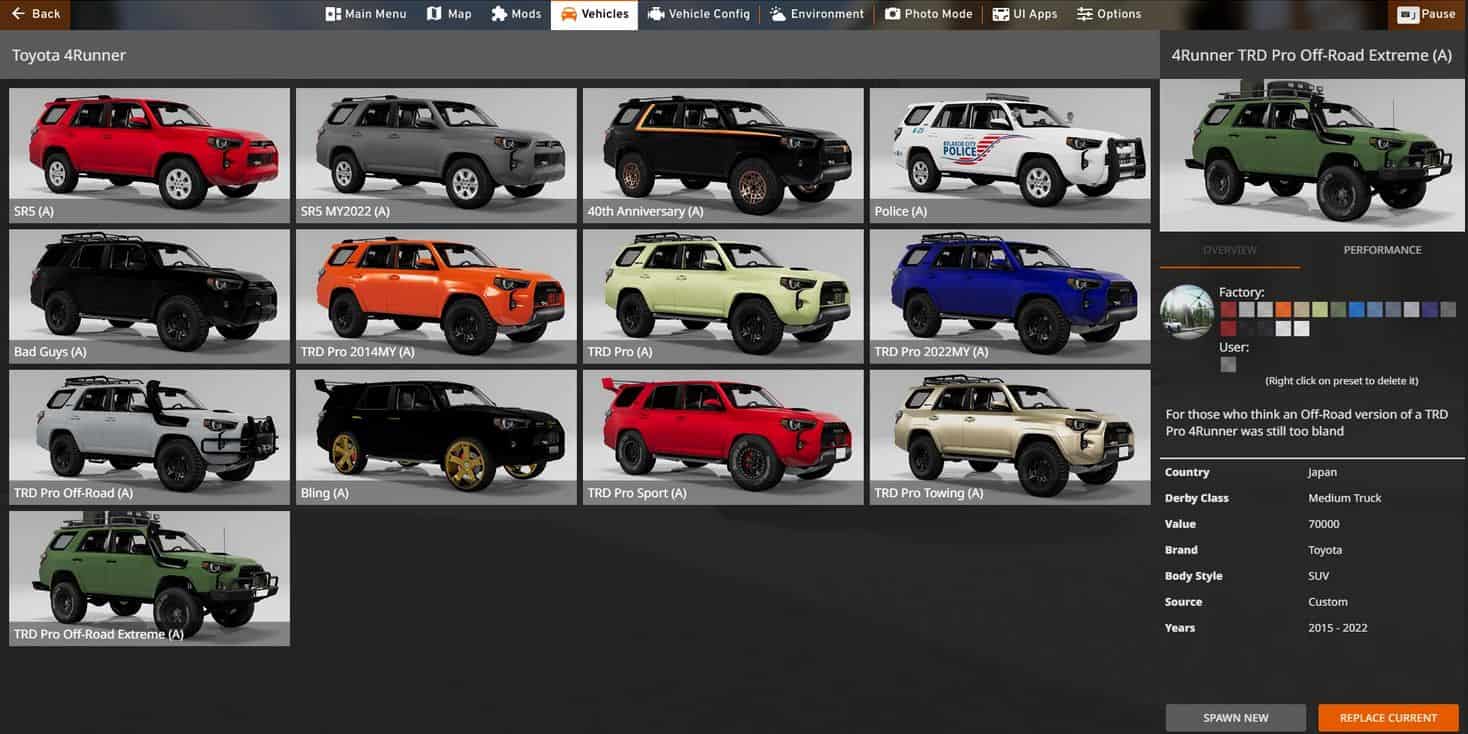Select the Bling (A) configuration thumbnail
This screenshot has height=734, width=1468.
coord(436,437)
